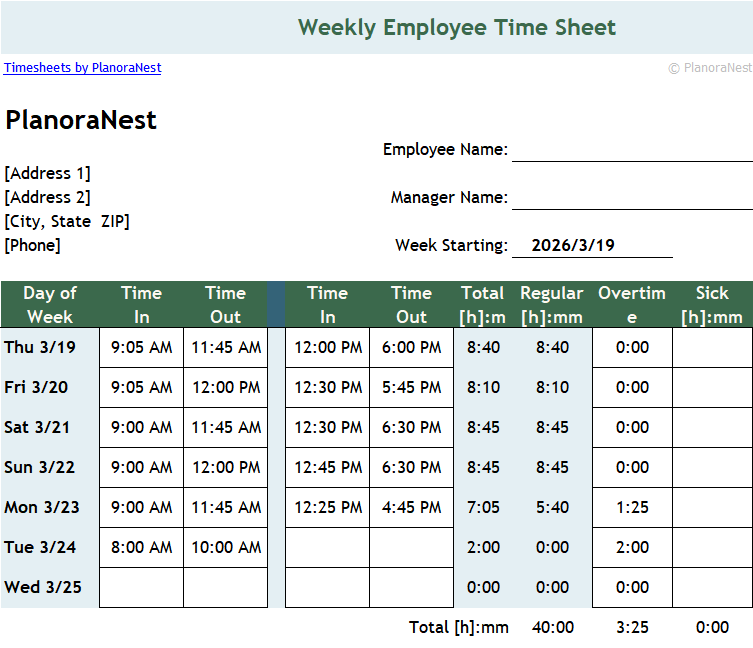Click Monday's 12:25 PM Time In cell
Image resolution: width=753 pixels, height=648 pixels.
click(328, 507)
